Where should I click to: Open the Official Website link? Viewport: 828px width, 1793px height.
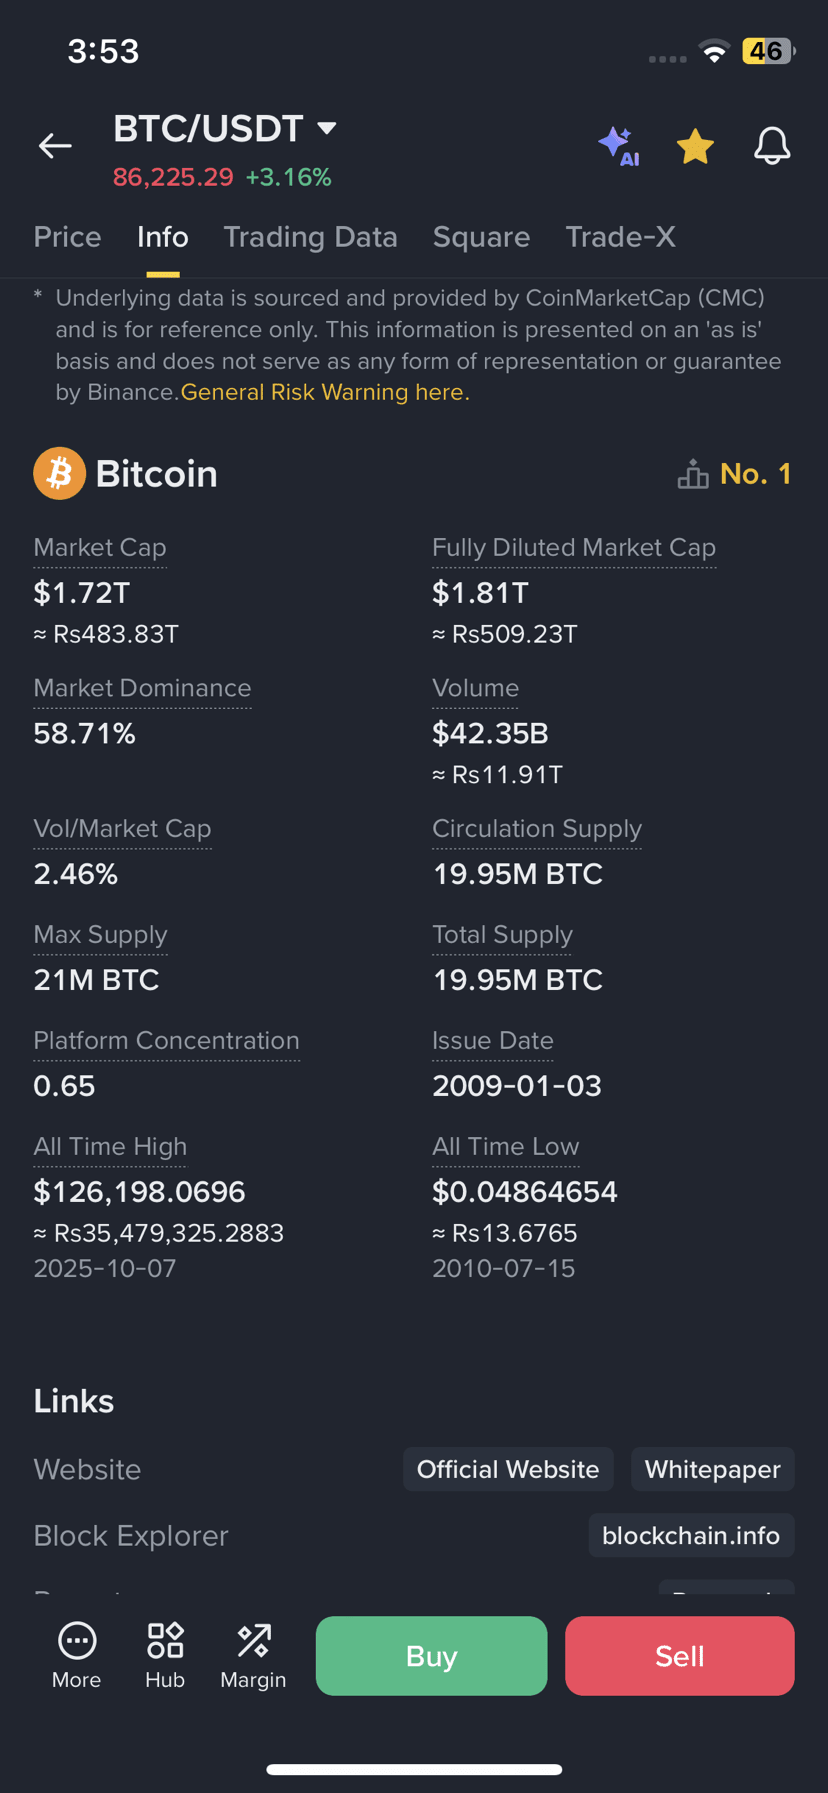click(x=508, y=1469)
